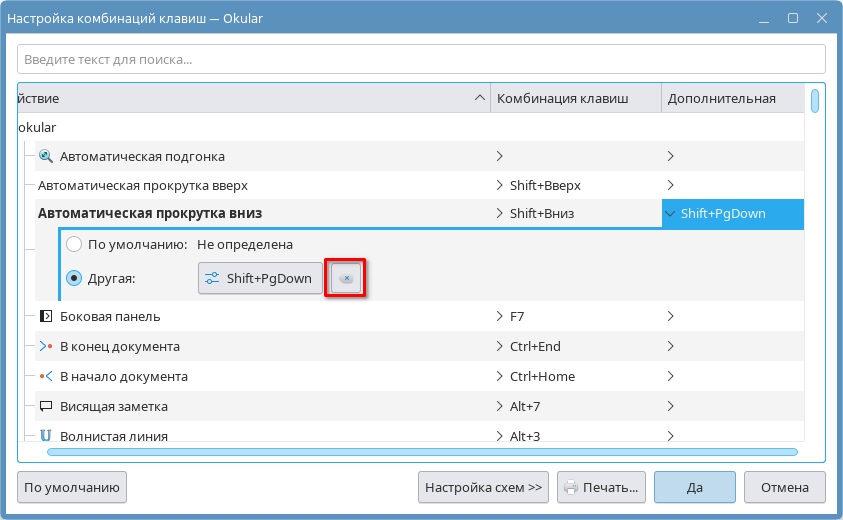
Task: Click the printer icon on Печать button
Action: pyautogui.click(x=571, y=488)
